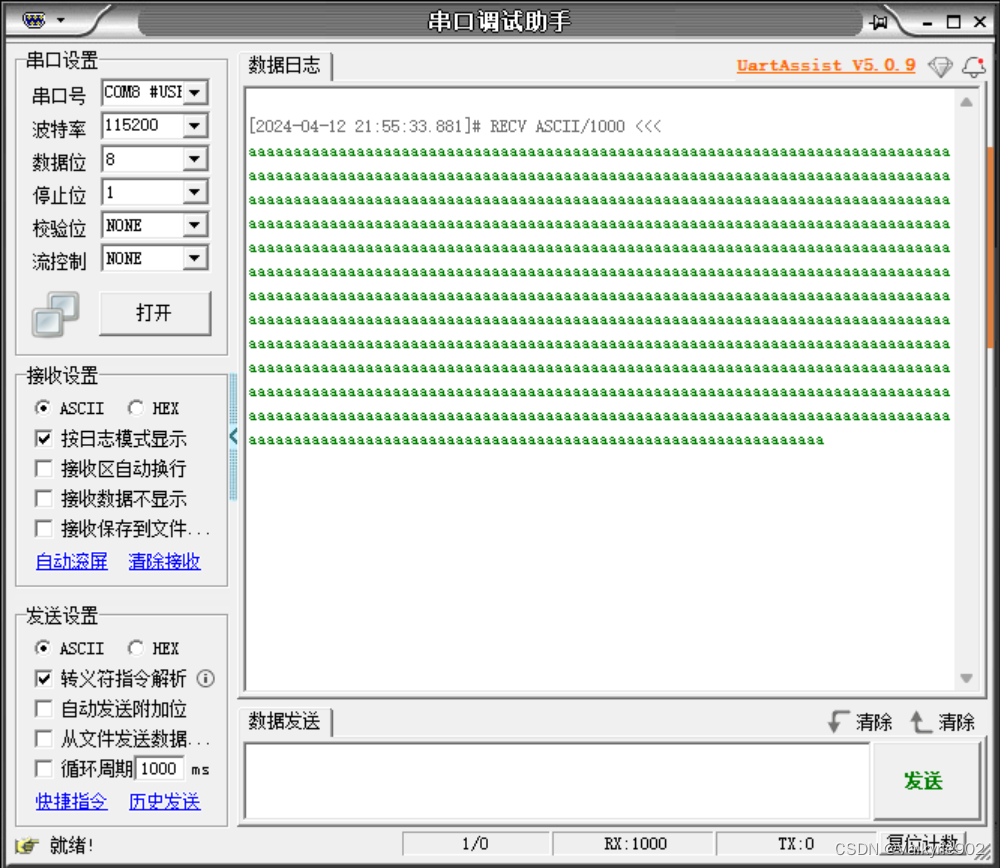Open the 历史发送 link
The width and height of the screenshot is (1000, 868).
(165, 802)
